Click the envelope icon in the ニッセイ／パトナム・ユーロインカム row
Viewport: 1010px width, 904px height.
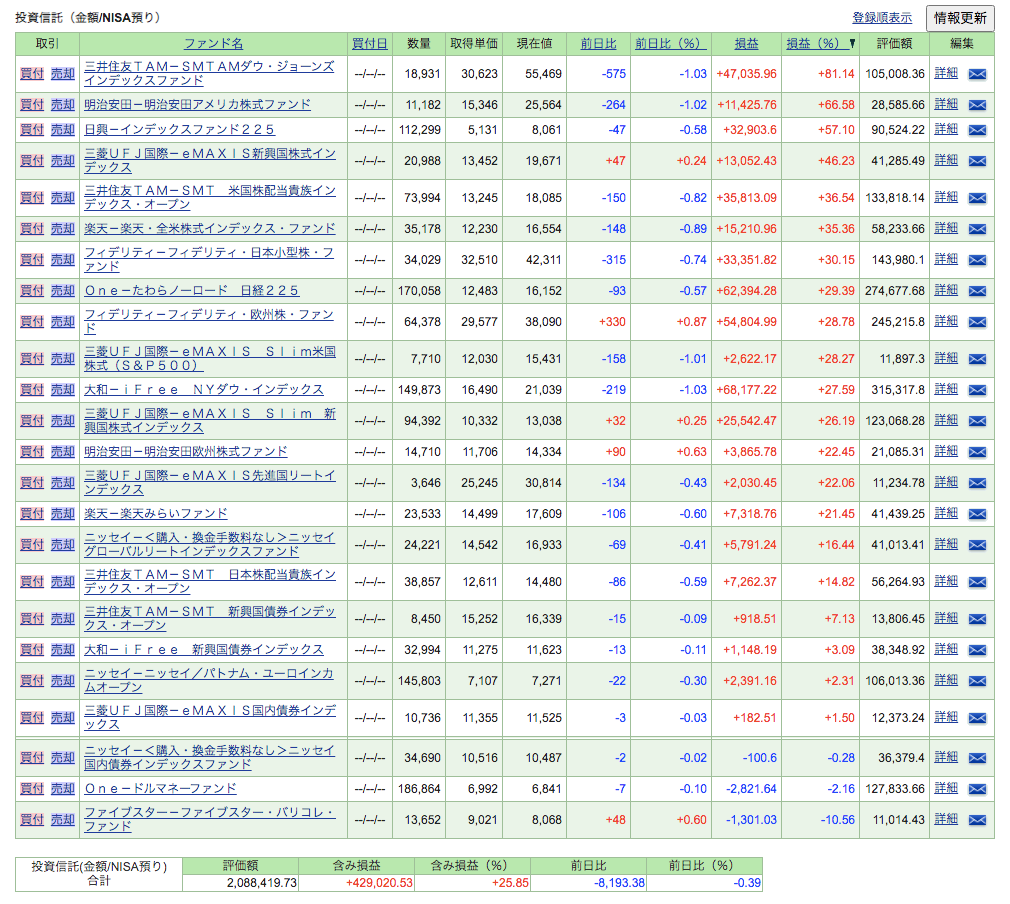(977, 681)
